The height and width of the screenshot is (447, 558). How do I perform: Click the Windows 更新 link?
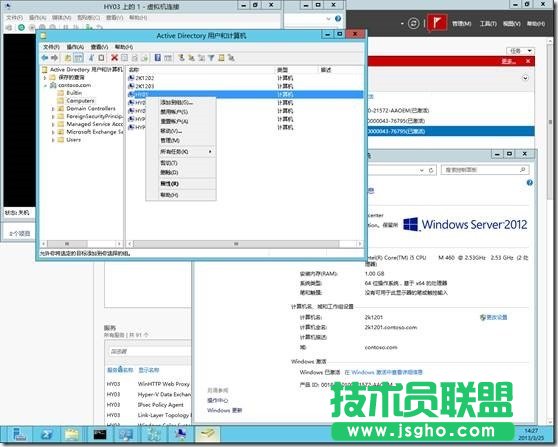[x=225, y=410]
